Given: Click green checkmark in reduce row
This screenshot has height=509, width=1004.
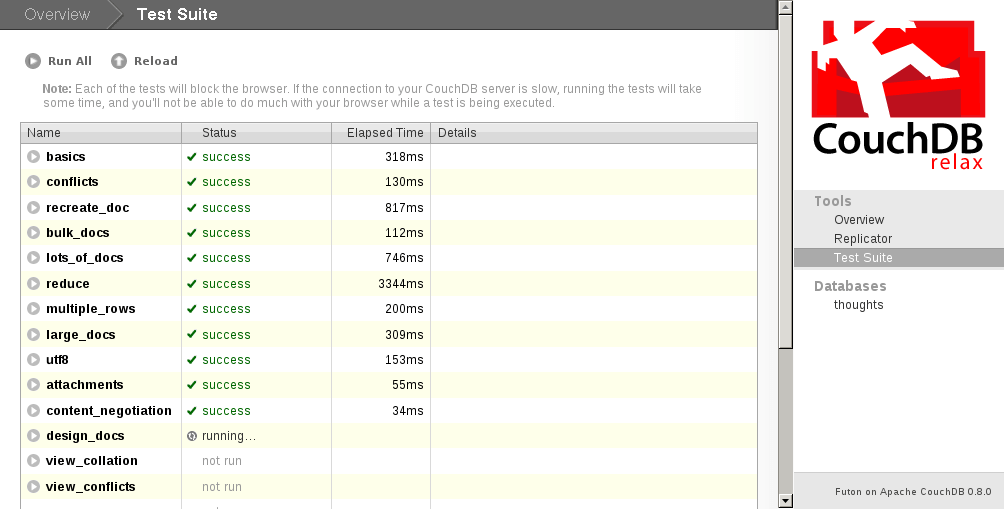Looking at the screenshot, I should pos(191,284).
